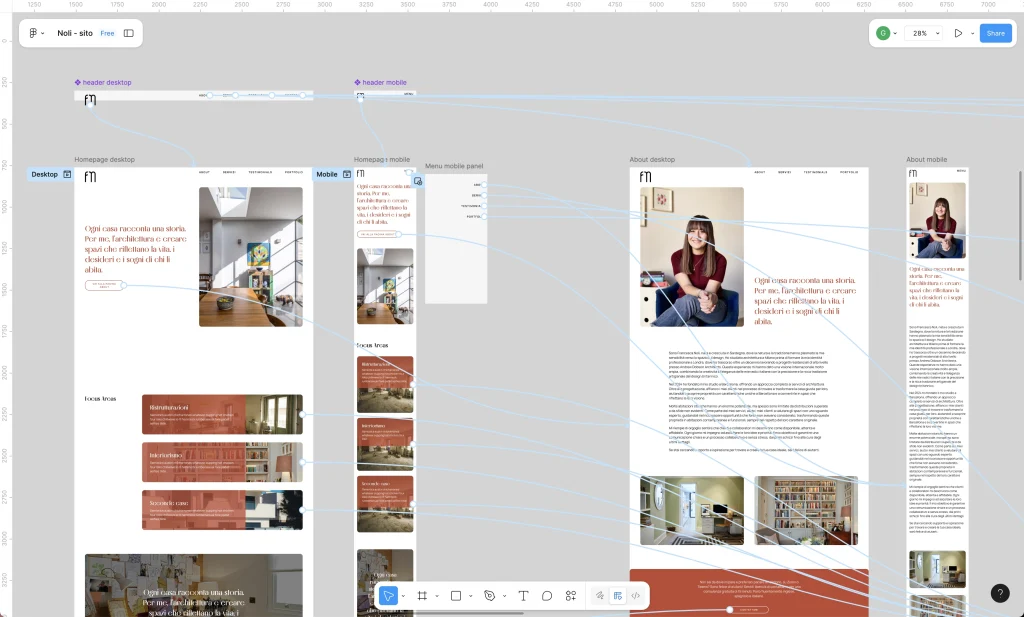The height and width of the screenshot is (617, 1024).
Task: Open the 28% zoom dropdown
Action: pyautogui.click(x=923, y=33)
